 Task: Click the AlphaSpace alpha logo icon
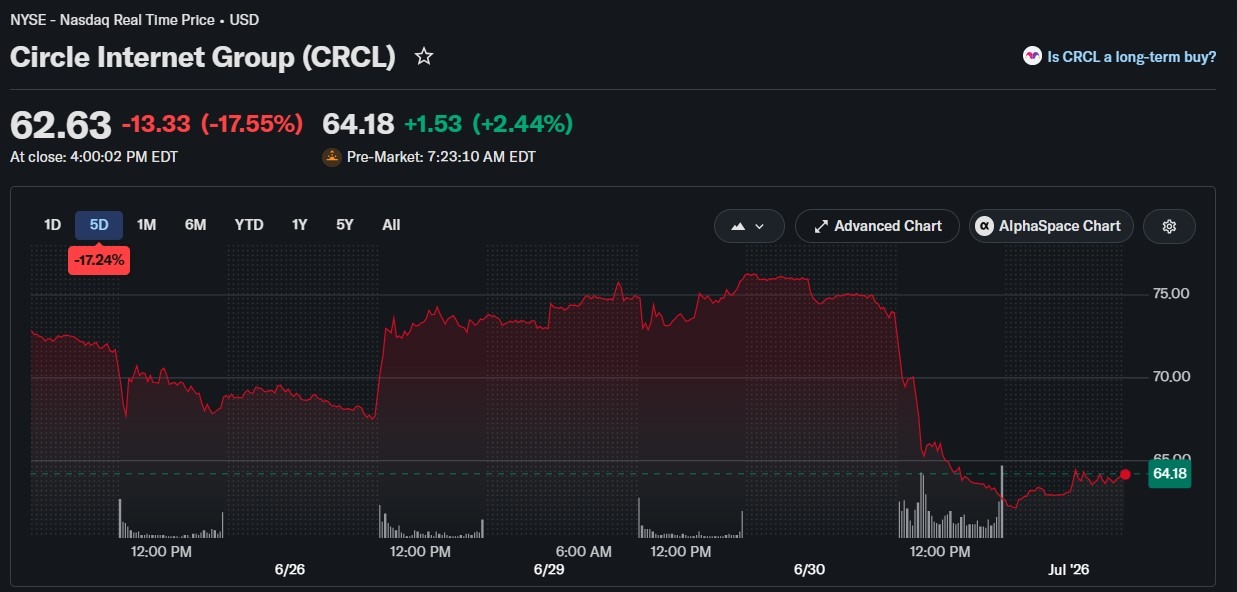(984, 226)
